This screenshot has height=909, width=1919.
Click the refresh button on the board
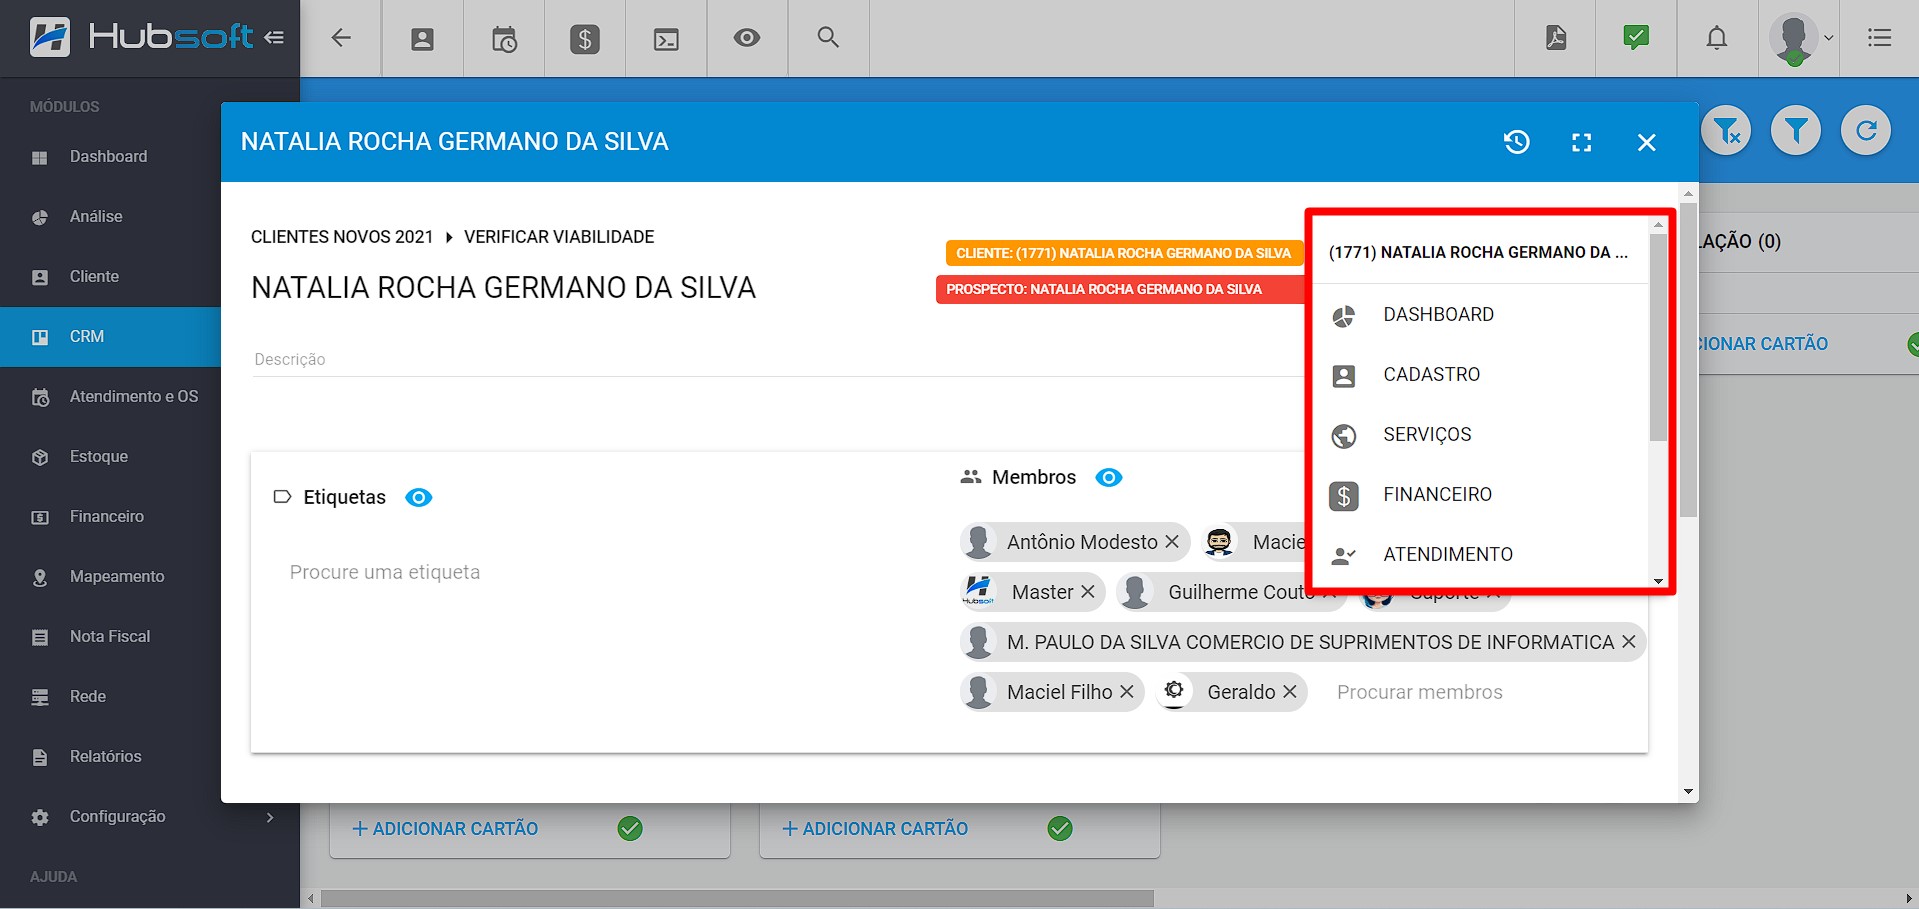point(1865,131)
